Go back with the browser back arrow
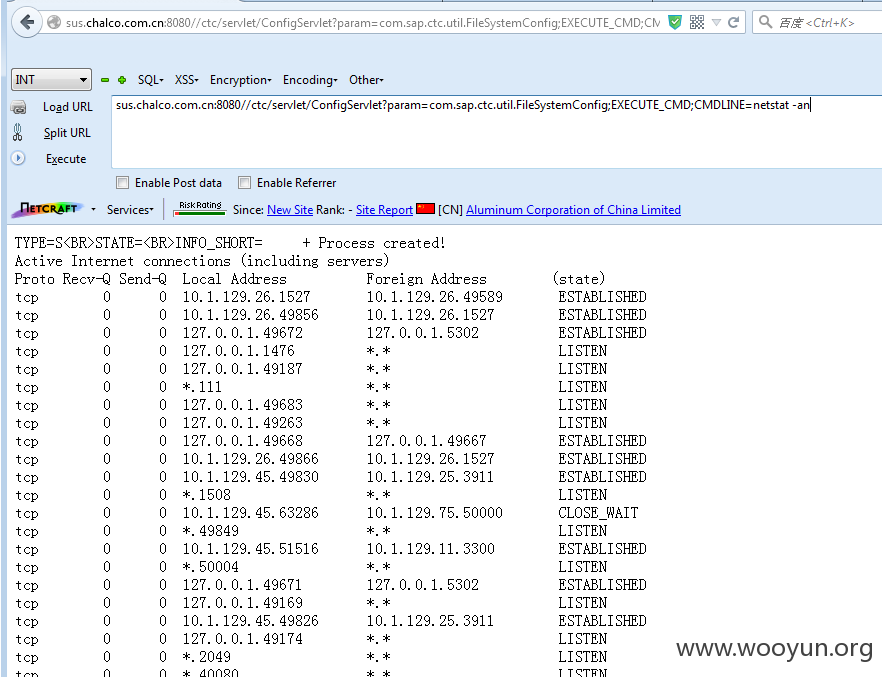 pos(26,22)
